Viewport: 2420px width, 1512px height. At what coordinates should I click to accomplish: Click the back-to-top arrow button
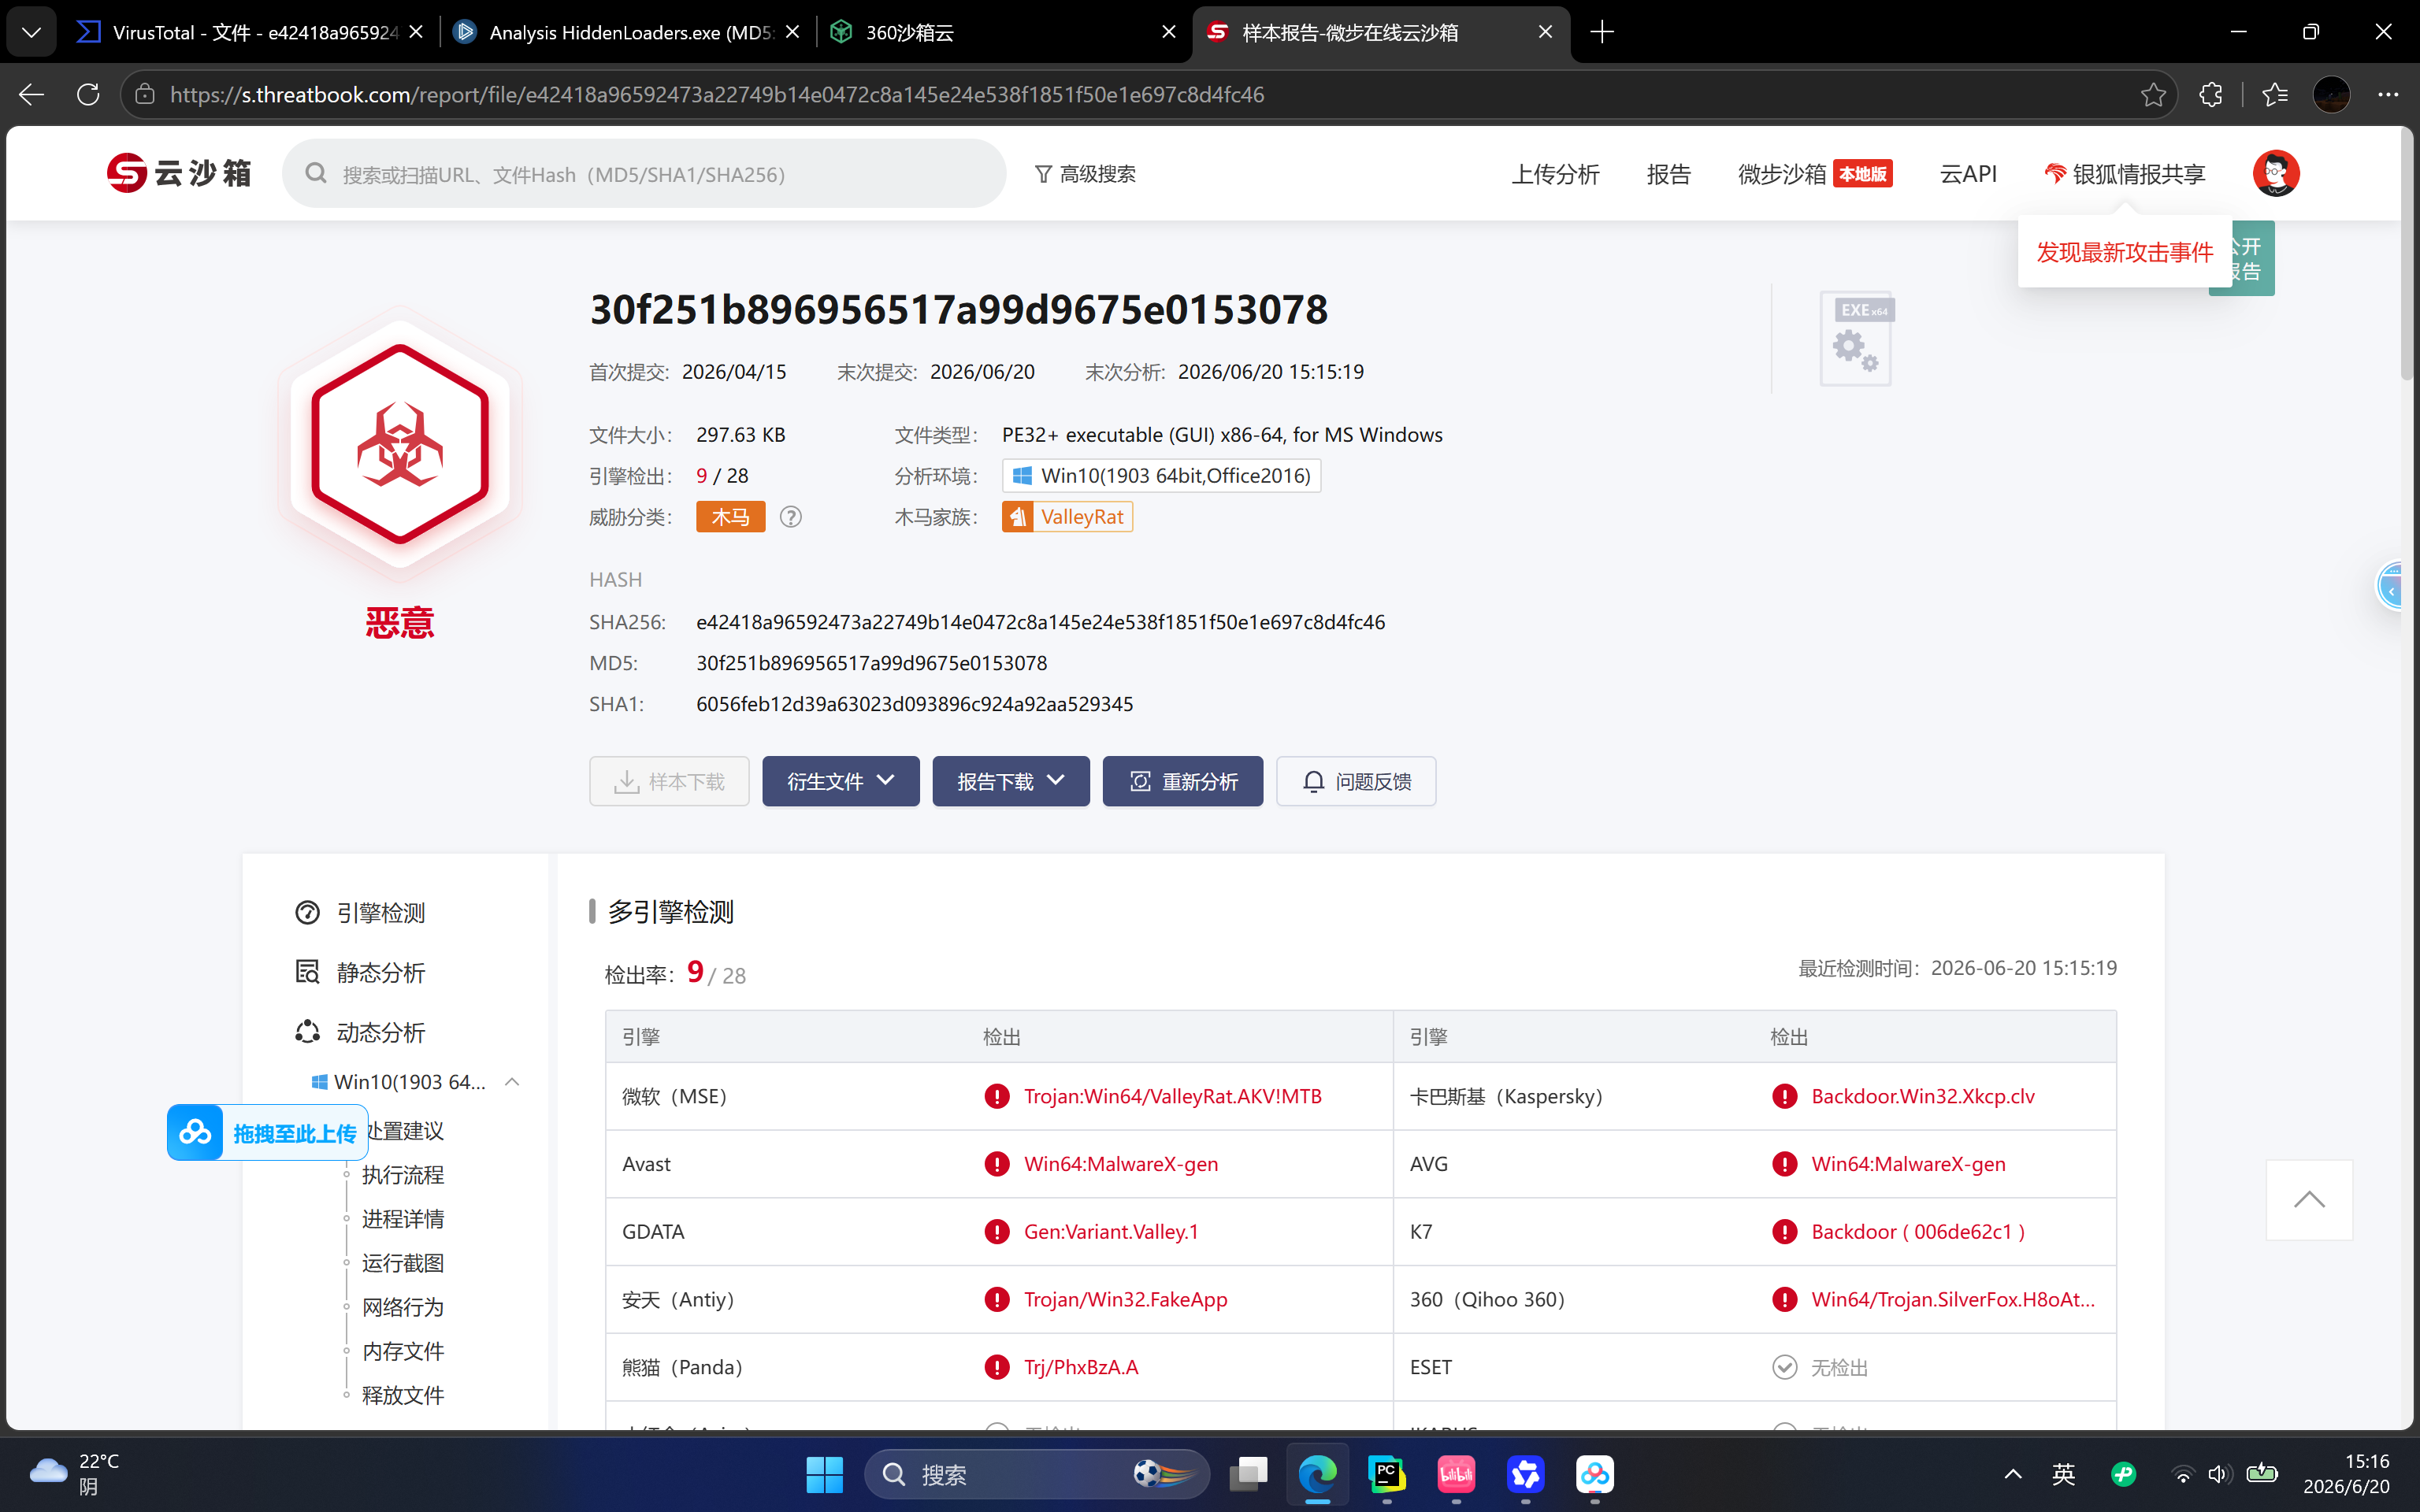point(2309,1200)
